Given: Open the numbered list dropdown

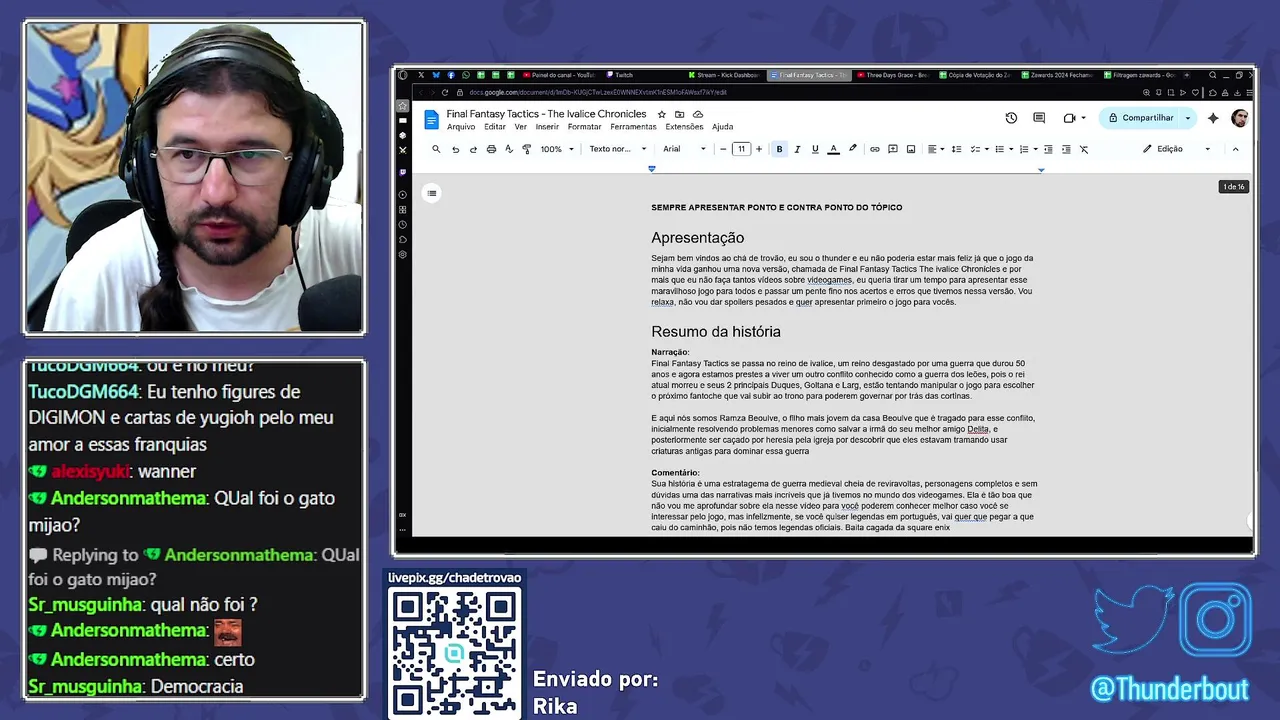Looking at the screenshot, I should pyautogui.click(x=1027, y=149).
